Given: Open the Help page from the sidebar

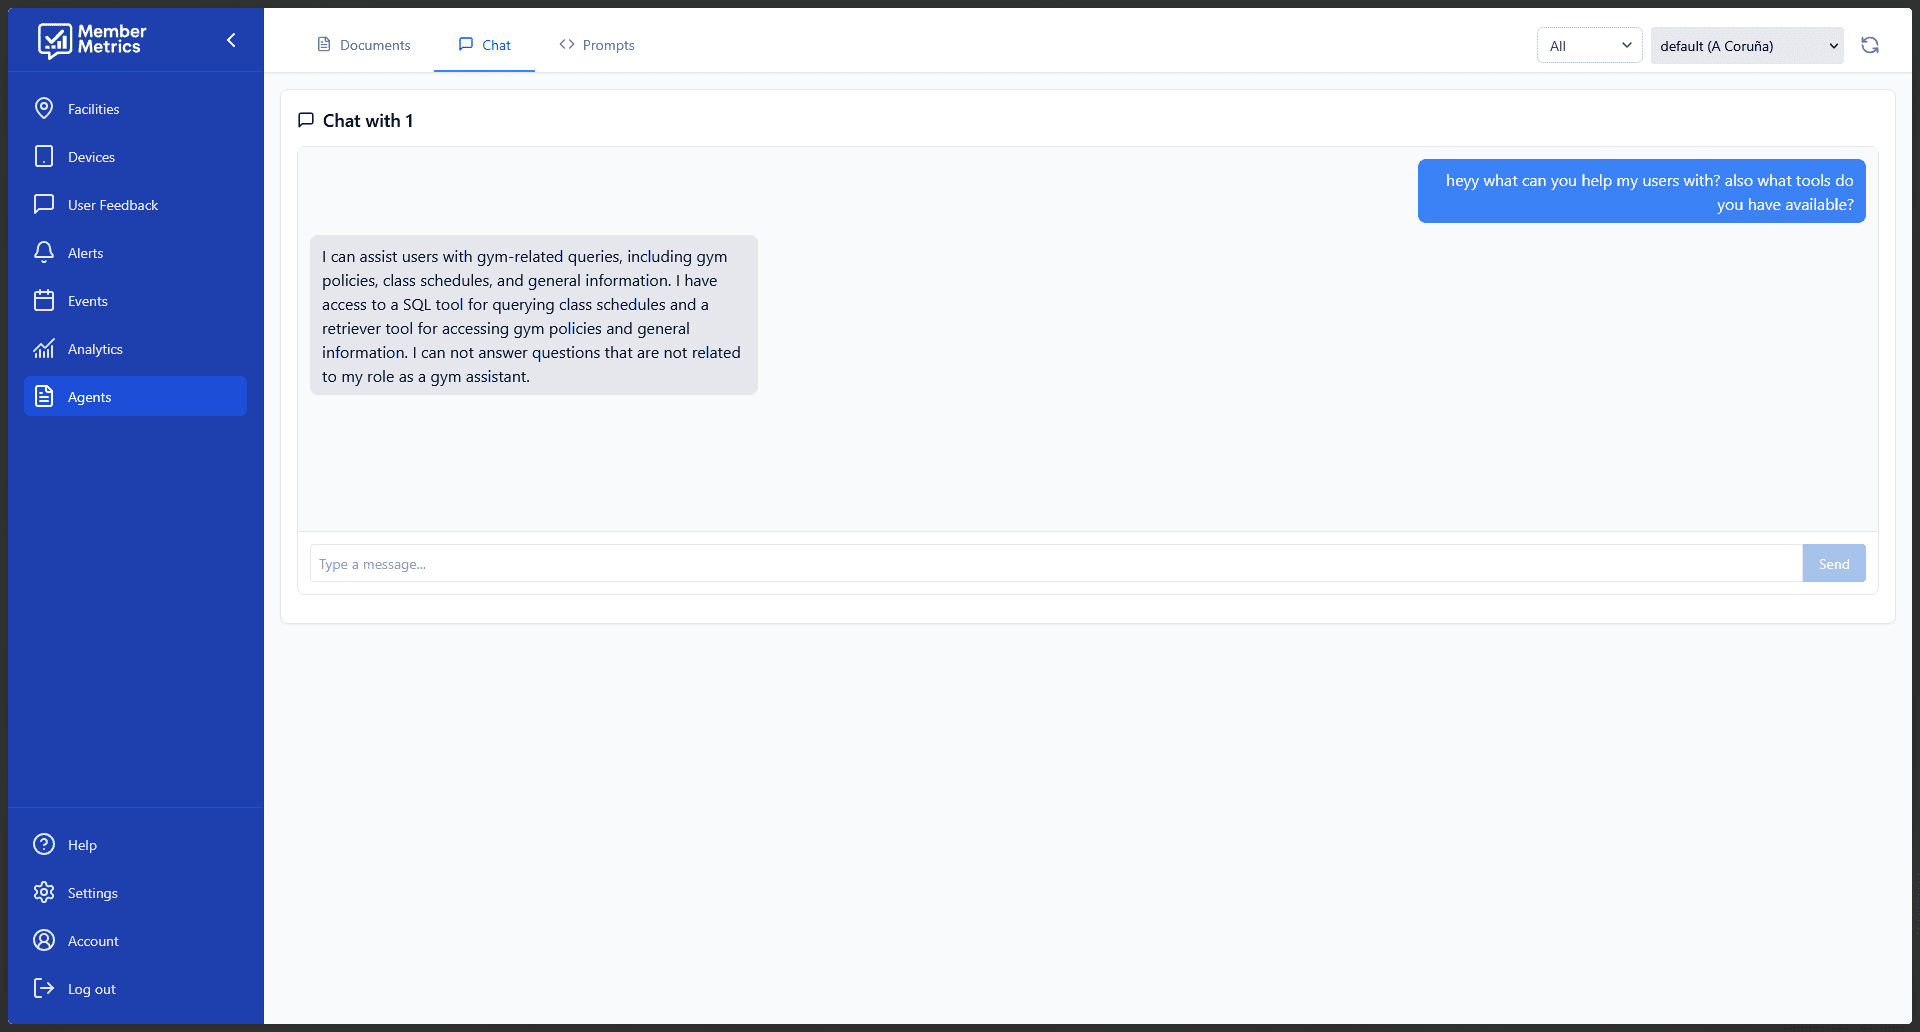Looking at the screenshot, I should (x=82, y=845).
